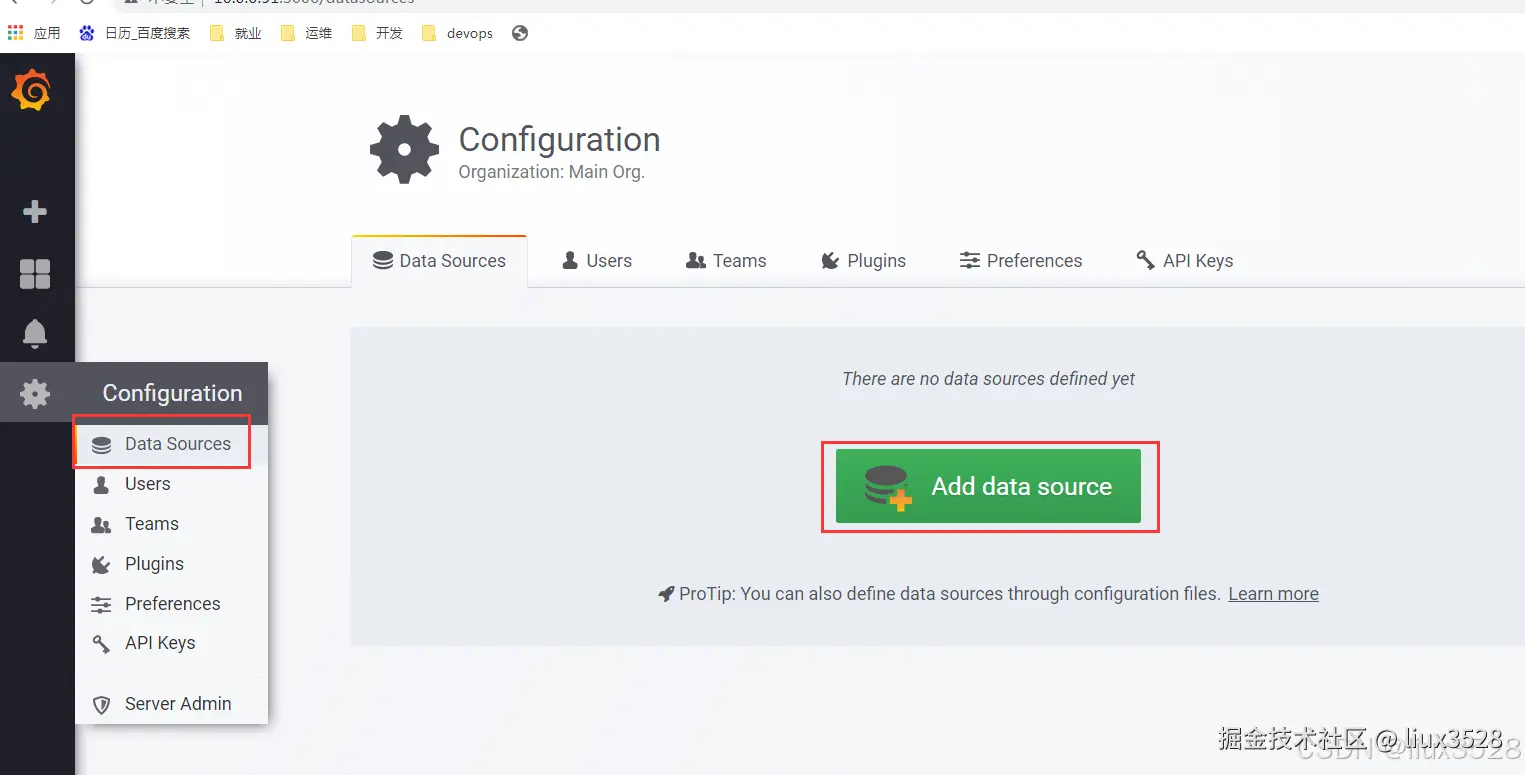This screenshot has height=775, width=1525.
Task: Click the Add data source button
Action: (988, 486)
